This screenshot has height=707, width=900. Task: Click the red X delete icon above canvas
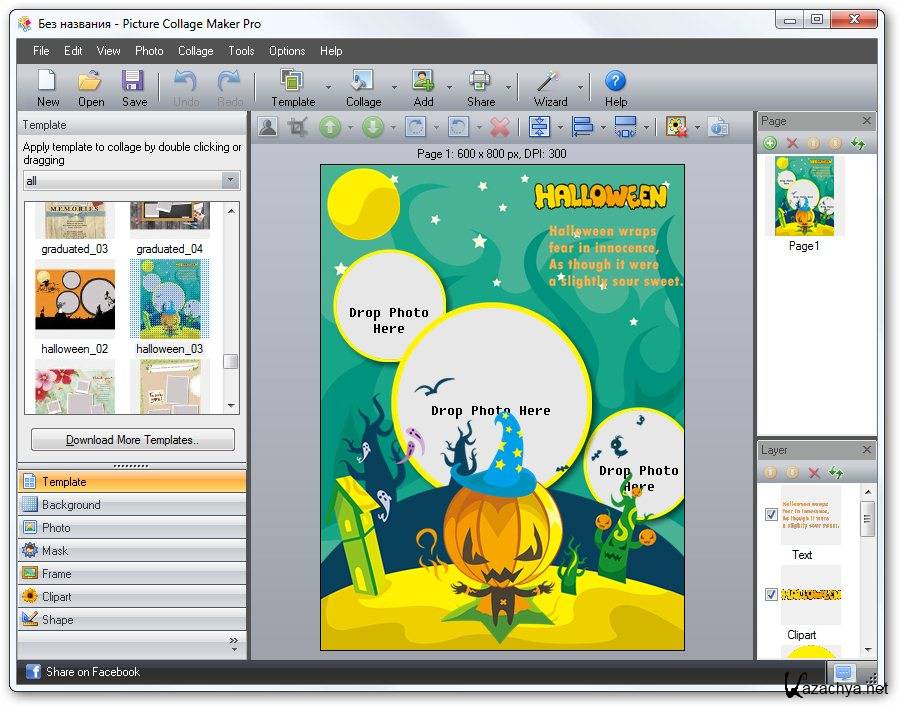click(x=500, y=127)
